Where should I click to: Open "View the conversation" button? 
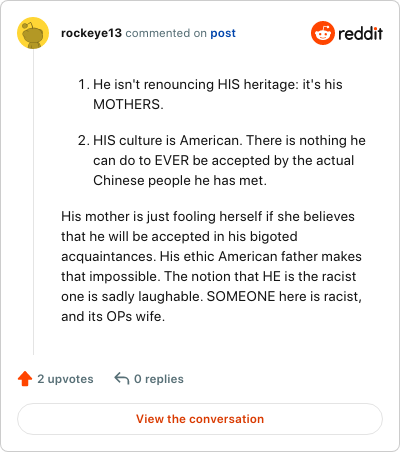tap(200, 419)
